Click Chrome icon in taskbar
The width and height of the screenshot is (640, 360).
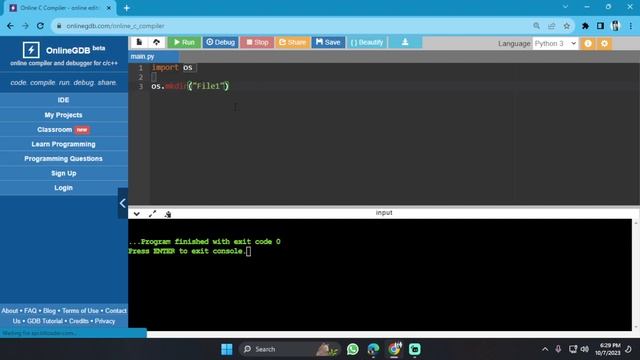(394, 349)
